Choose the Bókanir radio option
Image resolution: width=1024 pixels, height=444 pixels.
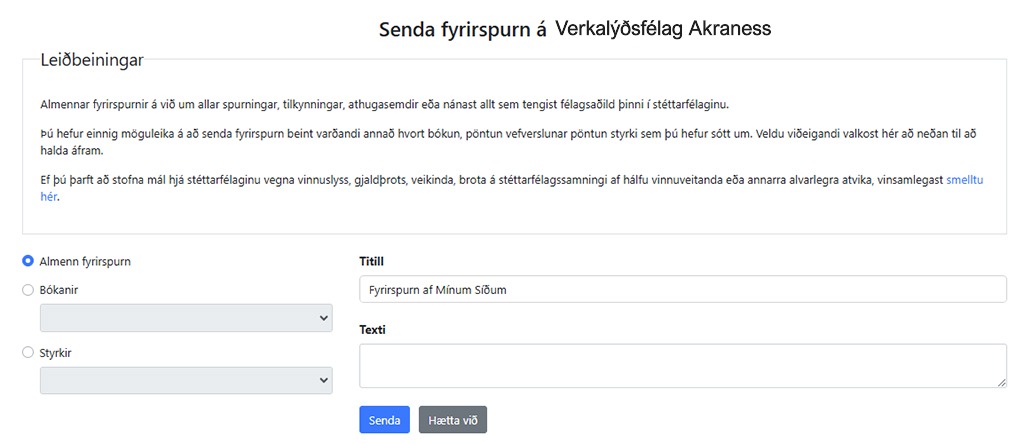point(28,290)
